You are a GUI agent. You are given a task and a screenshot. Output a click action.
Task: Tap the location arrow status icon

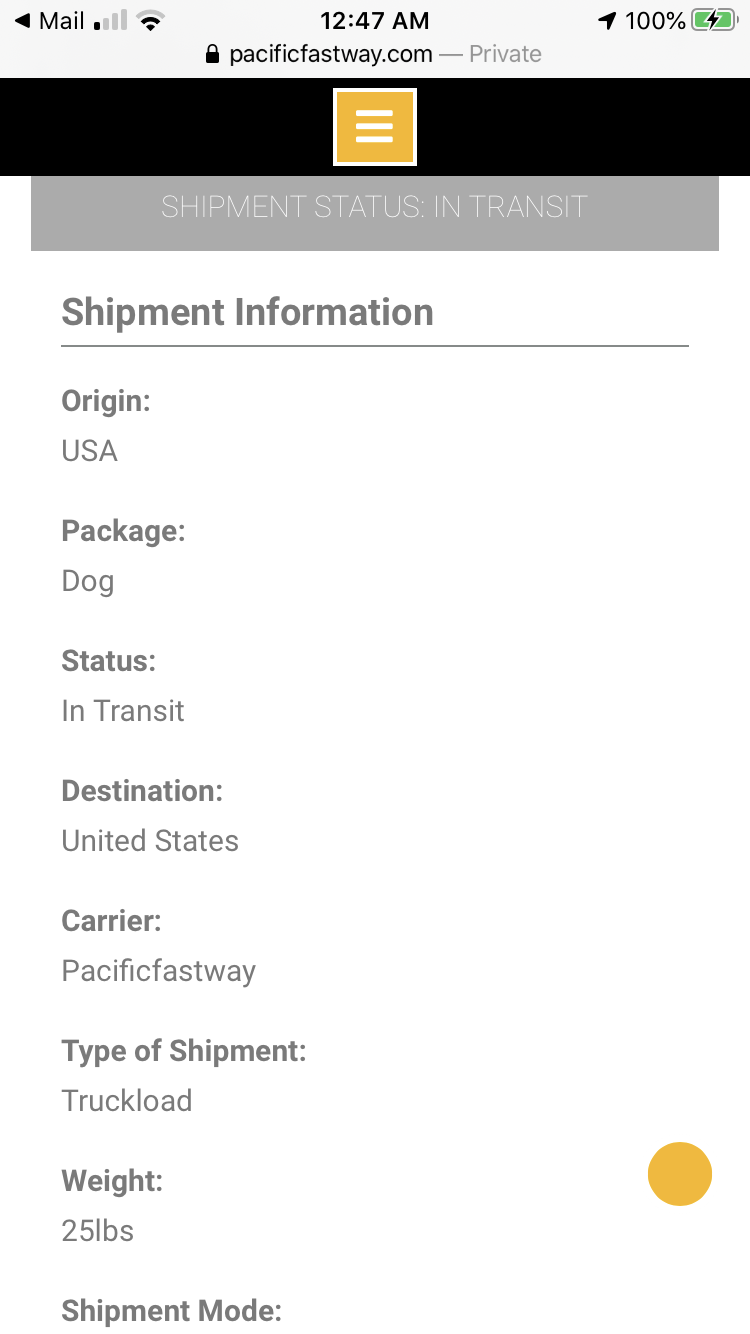607,21
